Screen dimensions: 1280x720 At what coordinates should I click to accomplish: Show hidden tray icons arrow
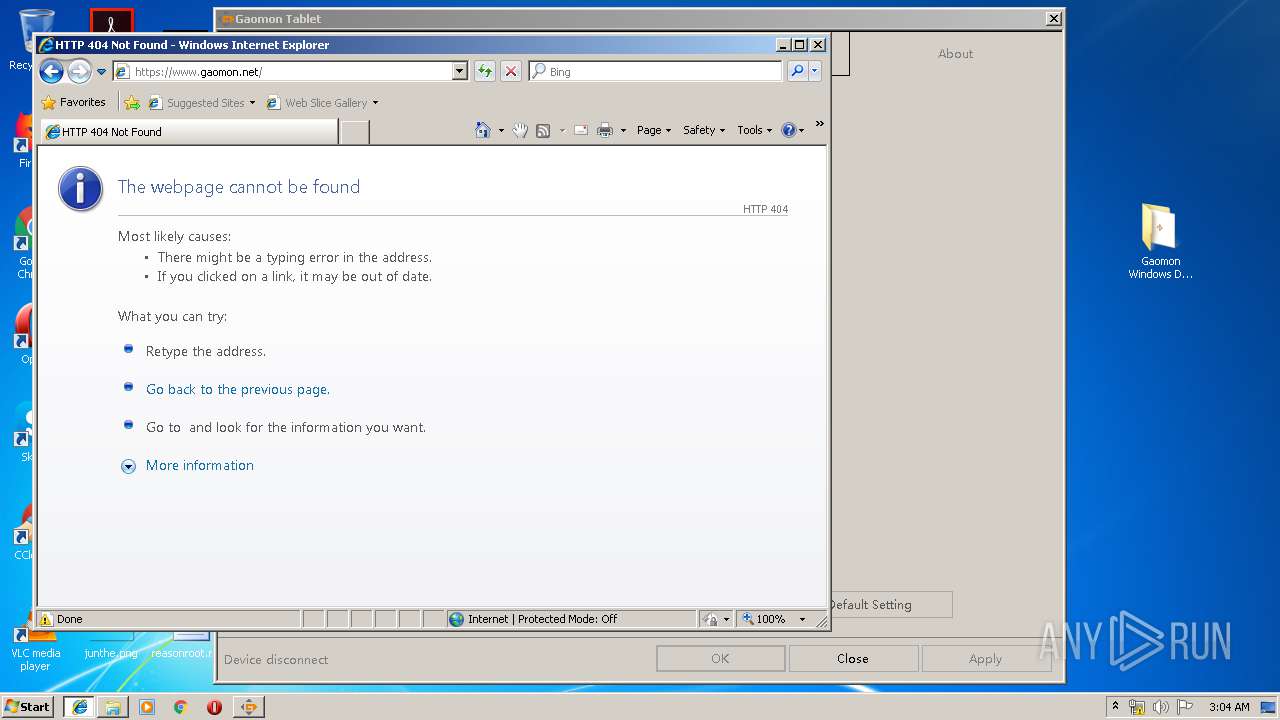pos(1116,707)
